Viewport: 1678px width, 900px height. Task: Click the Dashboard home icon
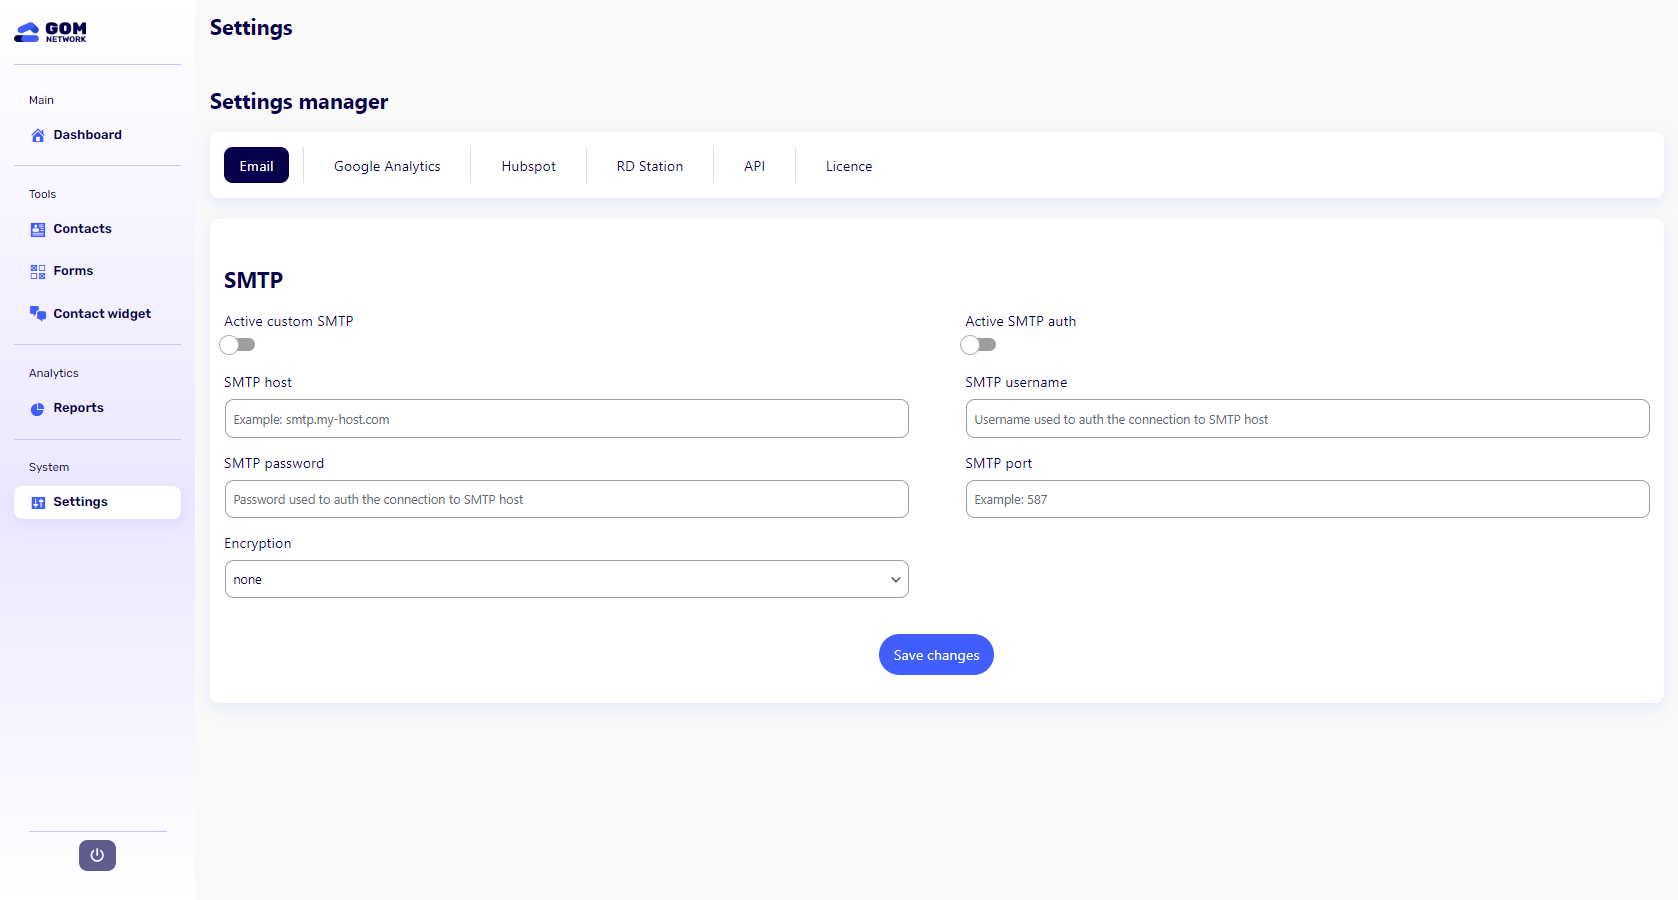(x=38, y=135)
